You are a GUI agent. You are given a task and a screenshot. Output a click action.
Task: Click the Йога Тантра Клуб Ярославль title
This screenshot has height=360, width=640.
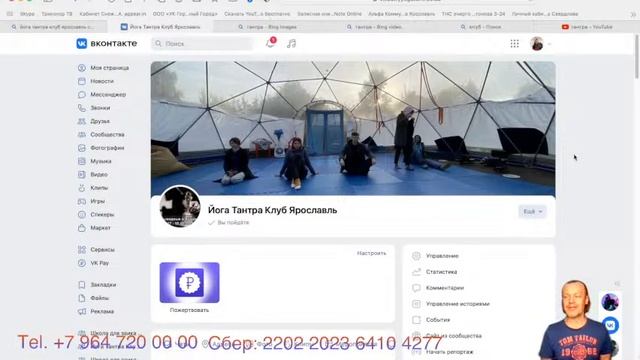click(272, 210)
